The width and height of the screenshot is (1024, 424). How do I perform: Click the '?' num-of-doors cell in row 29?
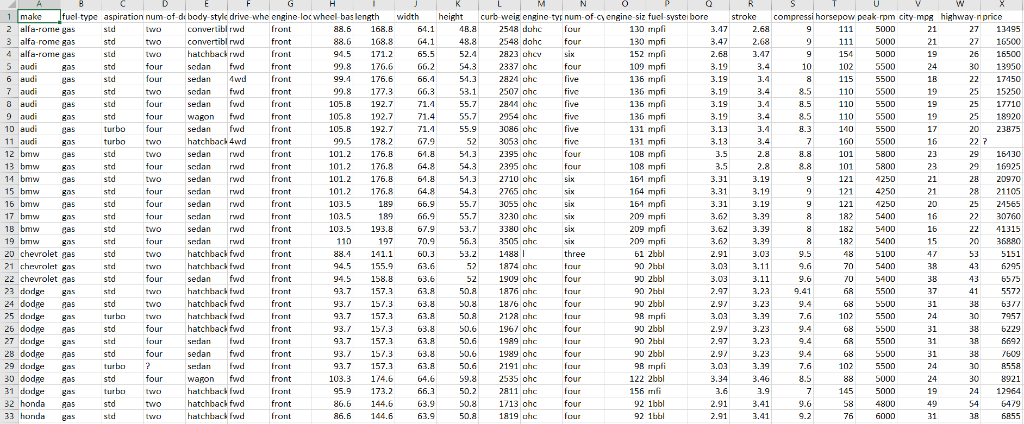tap(165, 367)
